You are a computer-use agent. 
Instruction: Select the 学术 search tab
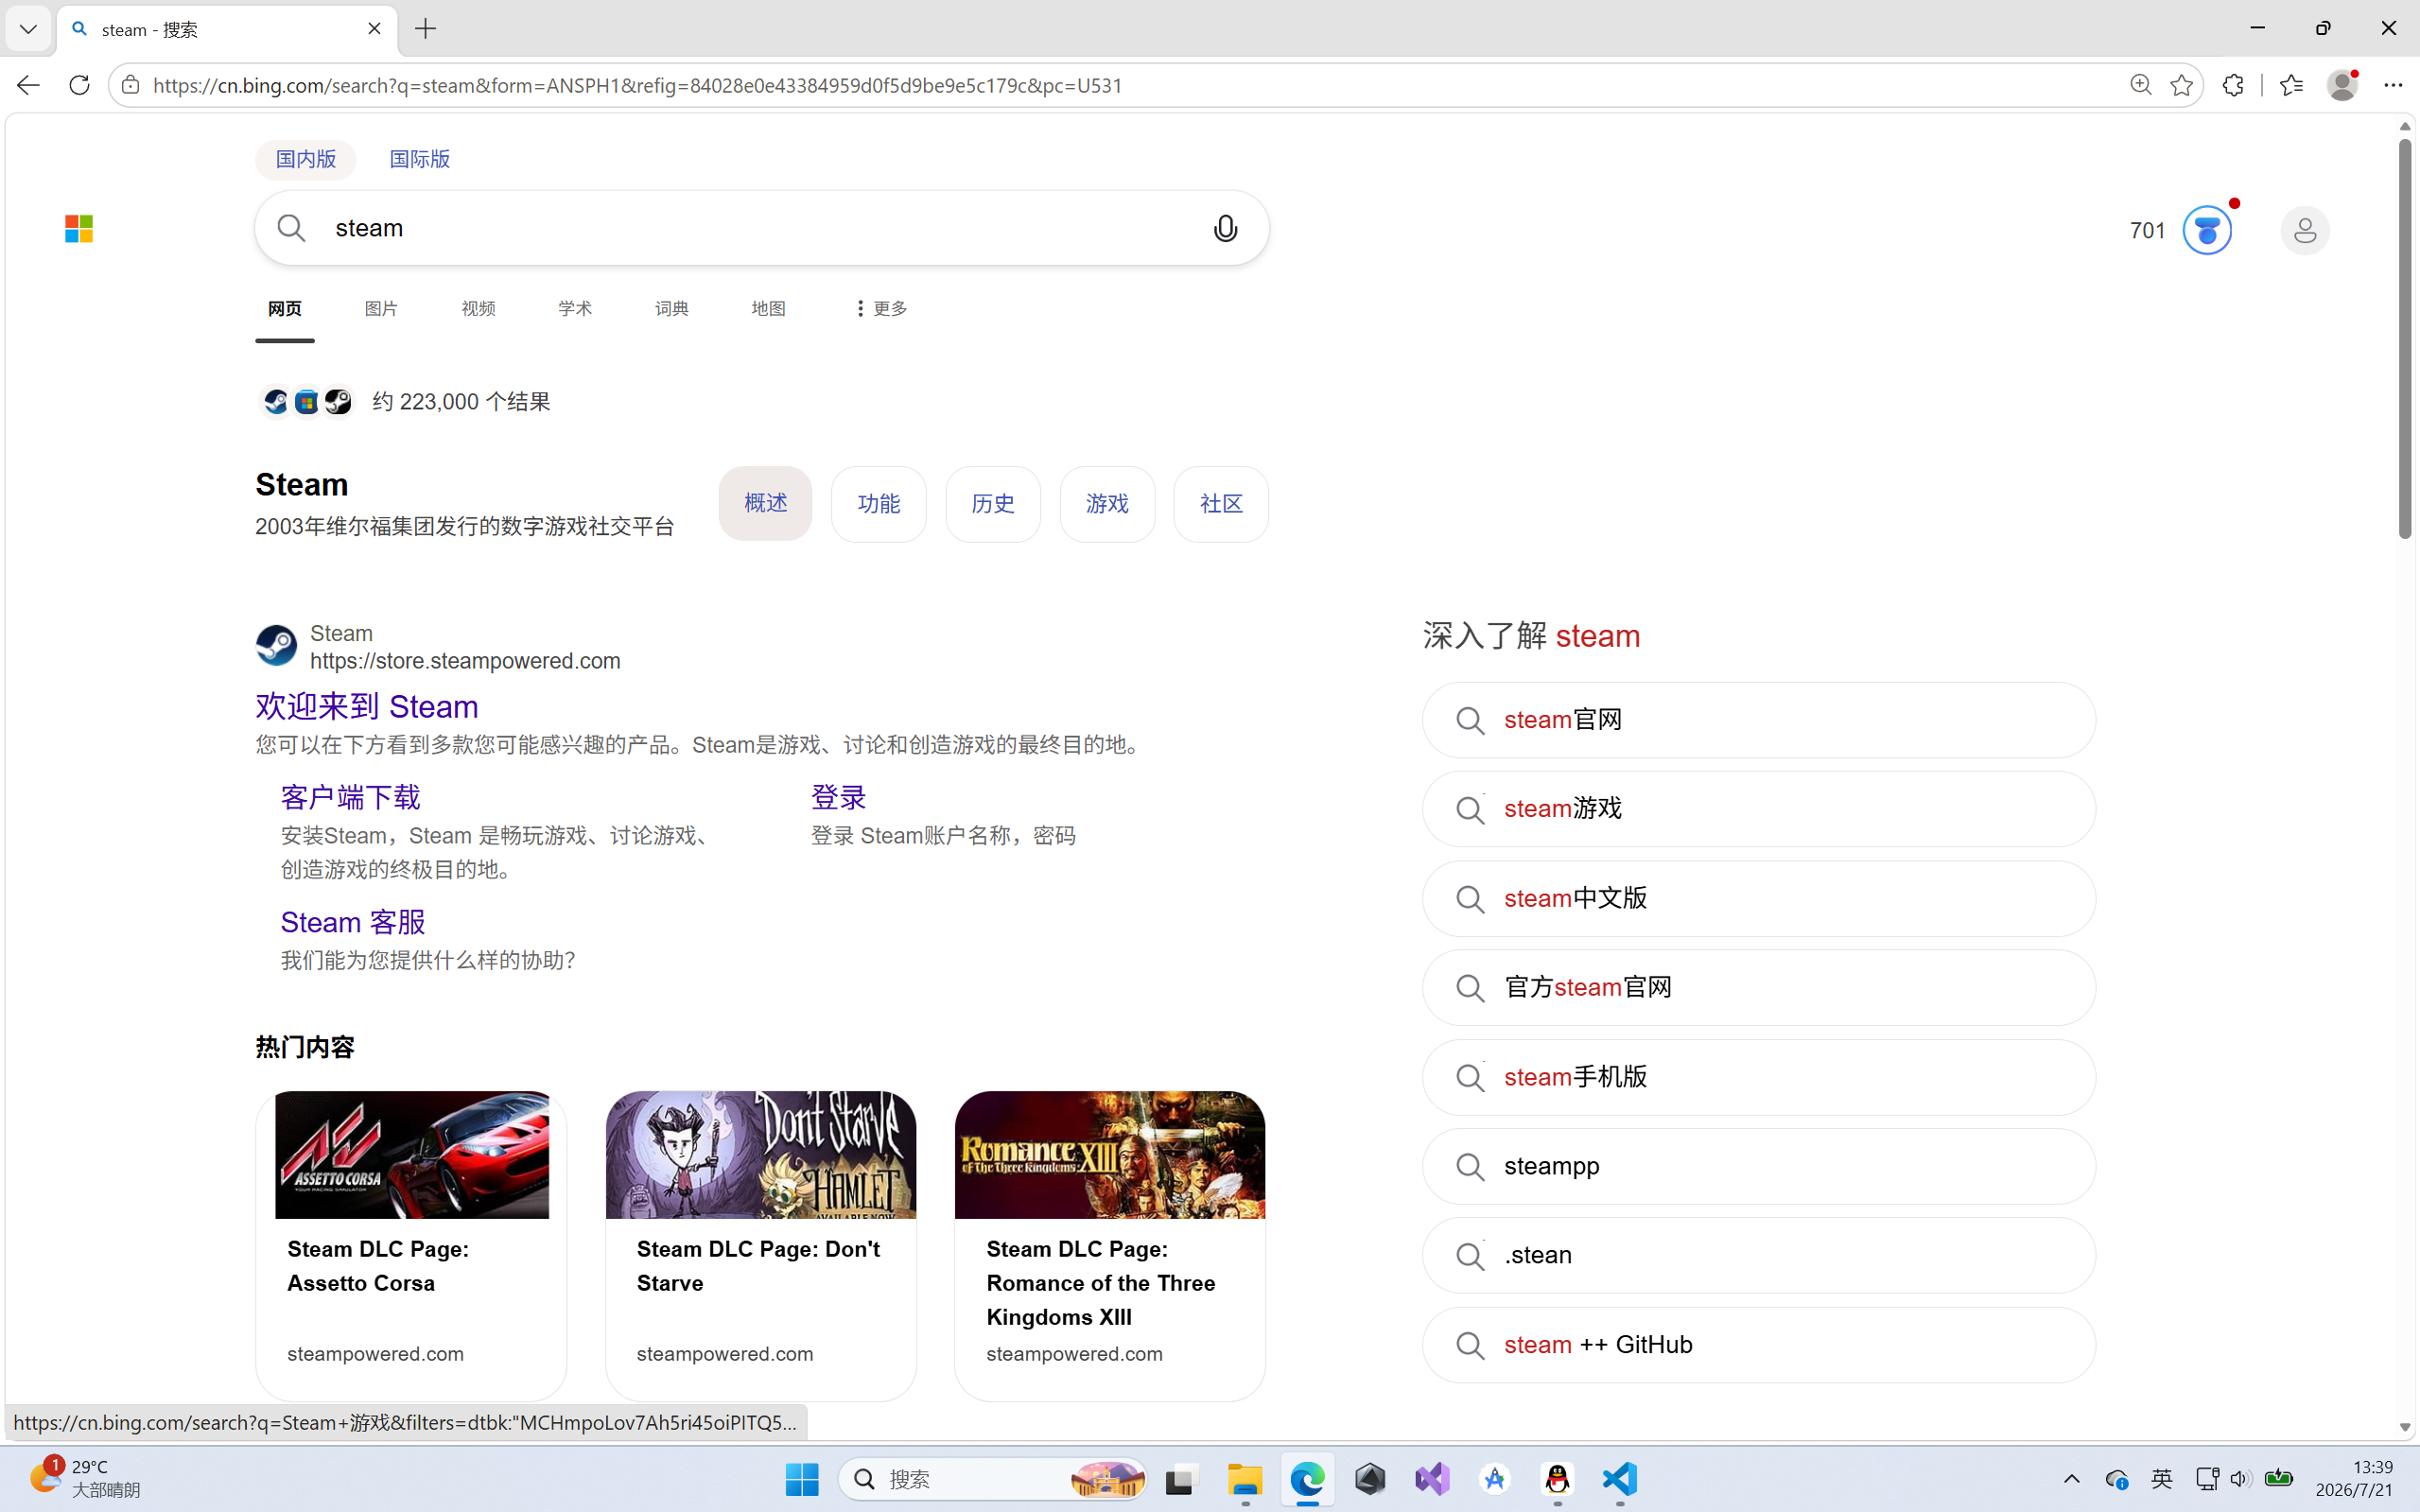[x=575, y=308]
